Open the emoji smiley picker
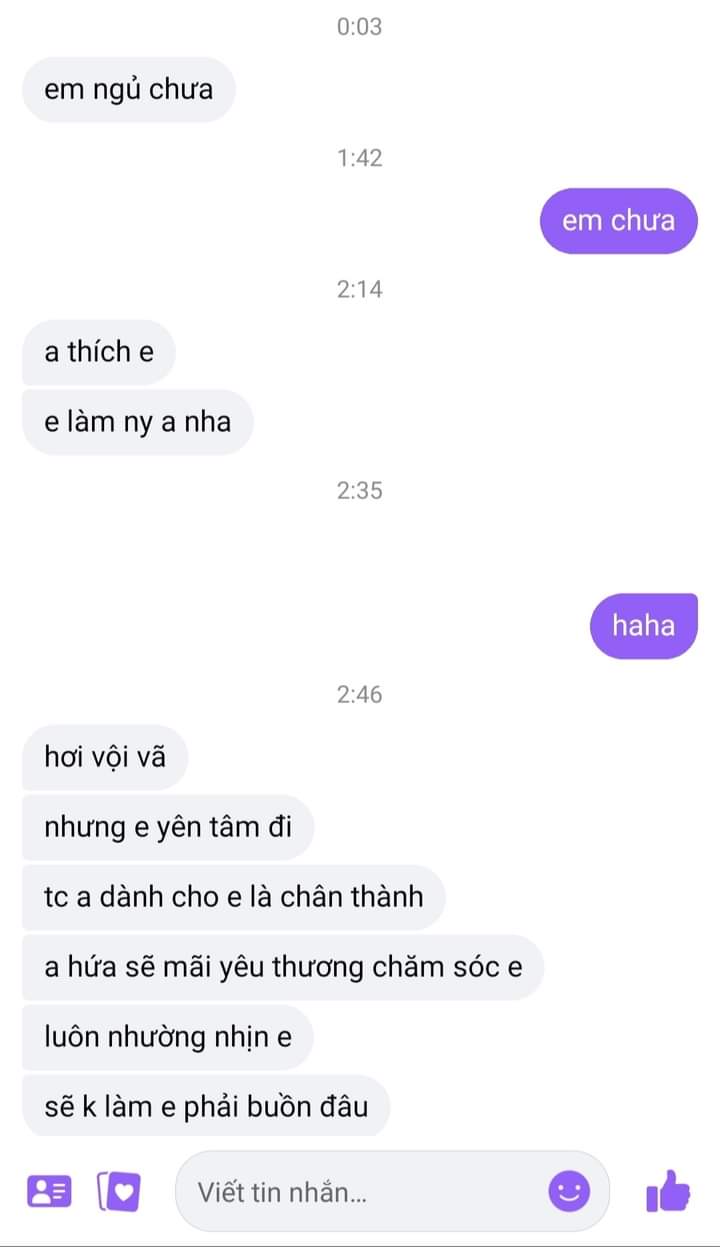 pos(569,1191)
